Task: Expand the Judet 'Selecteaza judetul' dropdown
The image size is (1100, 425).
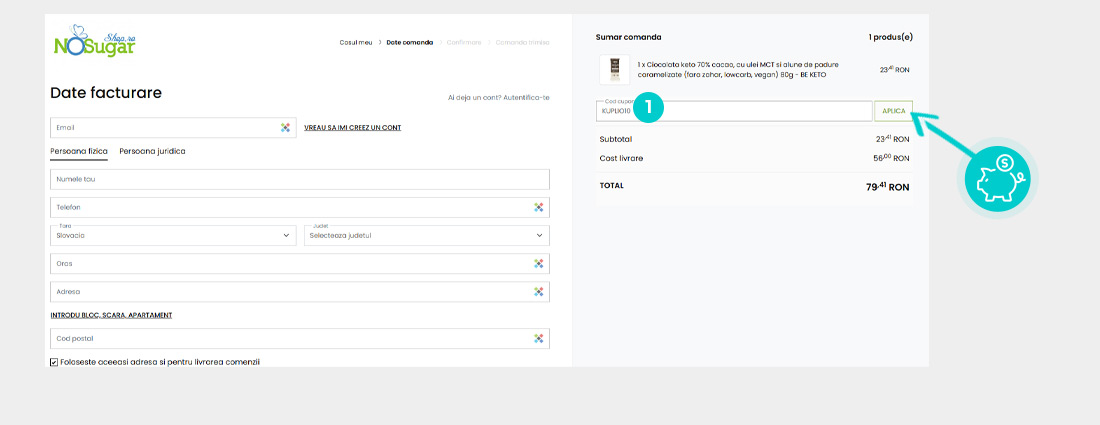Action: coord(426,236)
